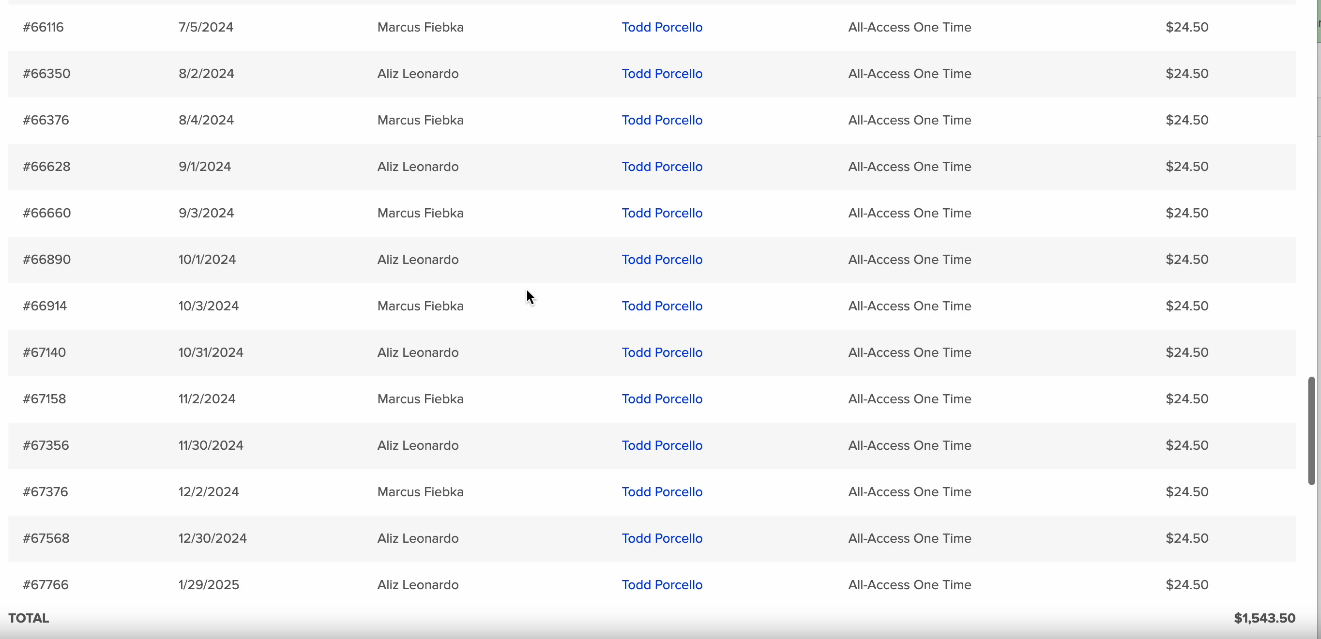Select the TOTAL label in footer
This screenshot has height=639, width=1321.
28,619
